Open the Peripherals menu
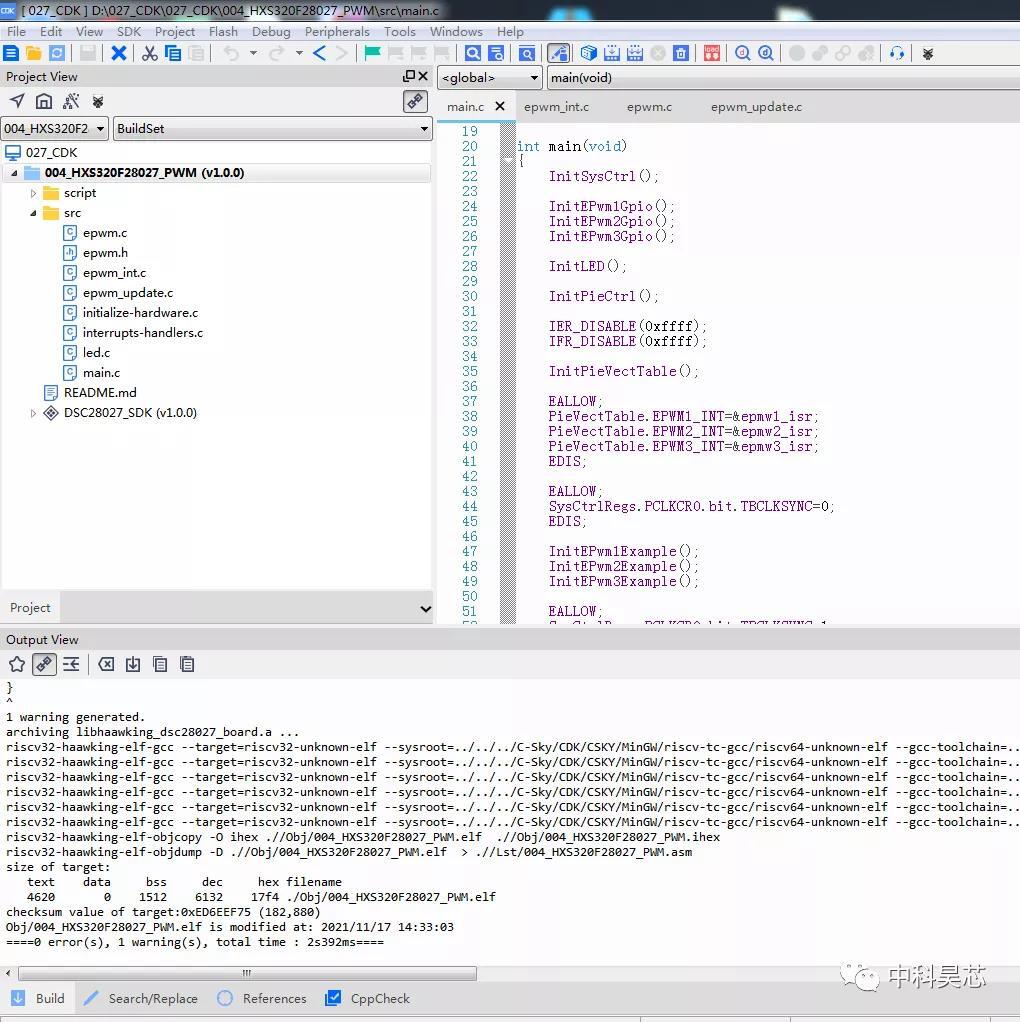 pos(337,31)
